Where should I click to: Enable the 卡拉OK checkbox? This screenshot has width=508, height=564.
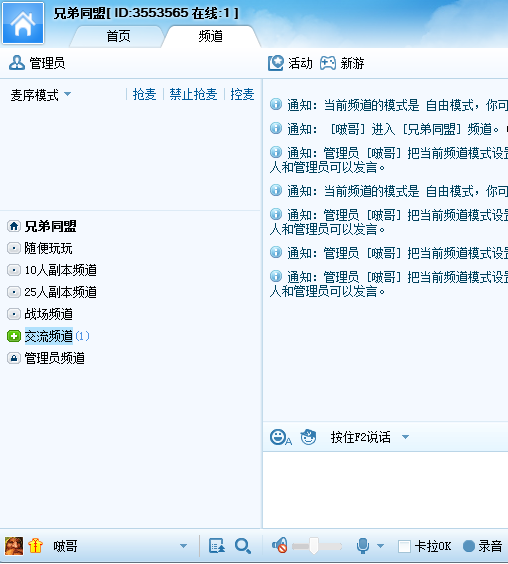404,546
